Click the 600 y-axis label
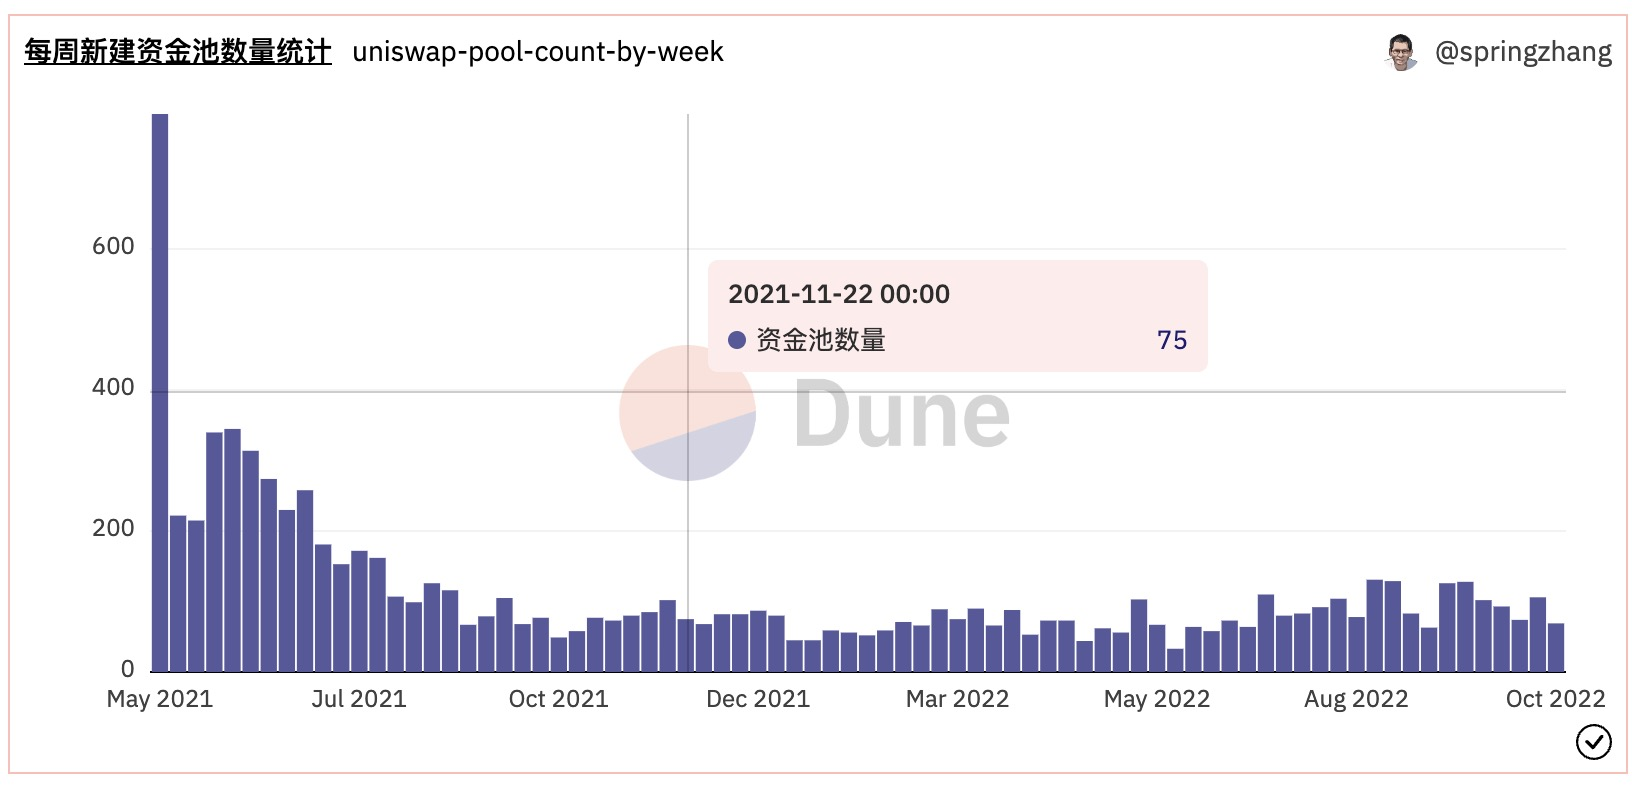 tap(113, 247)
